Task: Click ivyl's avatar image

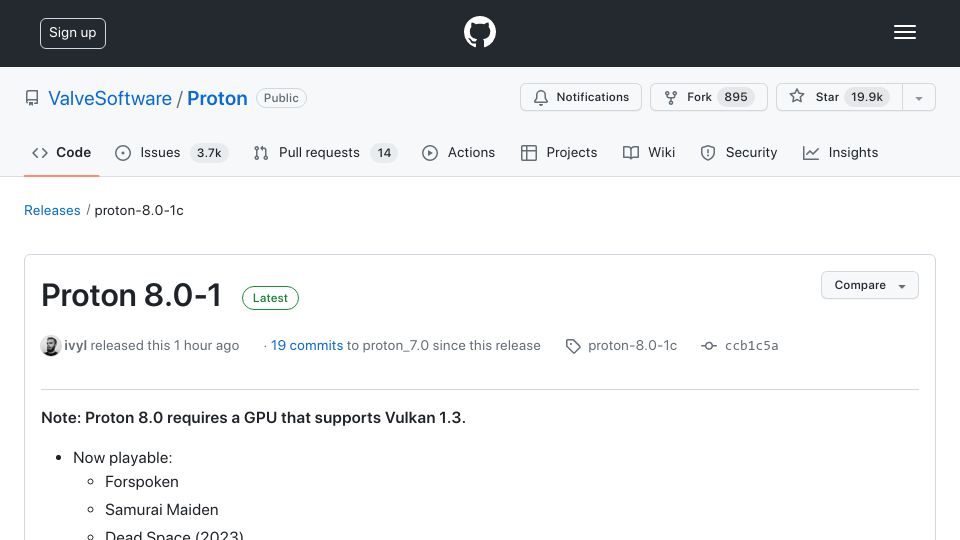Action: click(51, 346)
